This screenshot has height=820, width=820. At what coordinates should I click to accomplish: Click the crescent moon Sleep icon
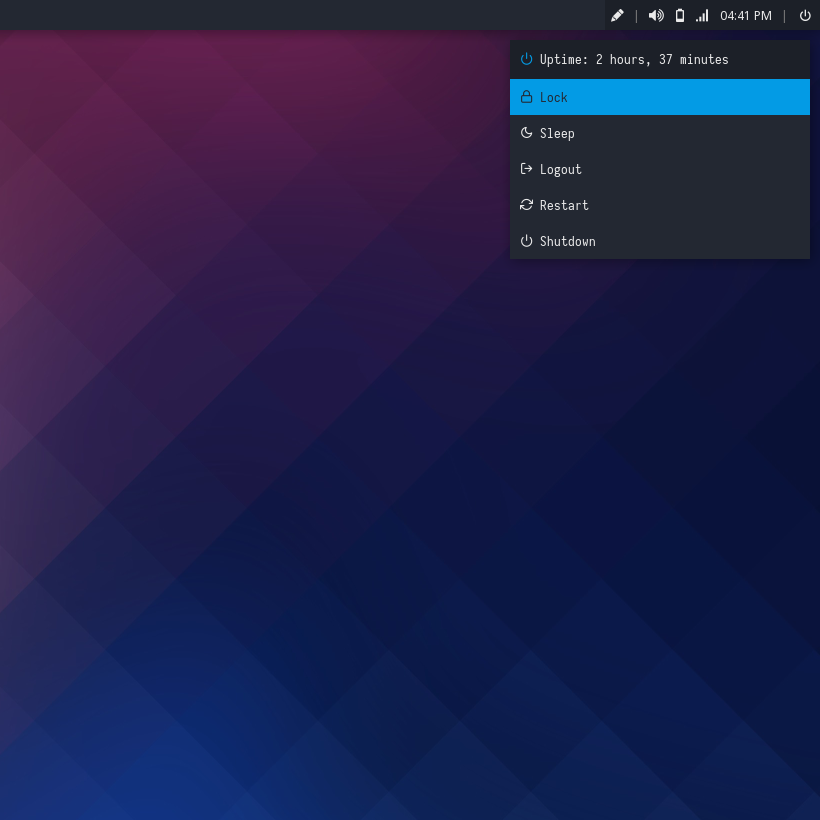527,133
